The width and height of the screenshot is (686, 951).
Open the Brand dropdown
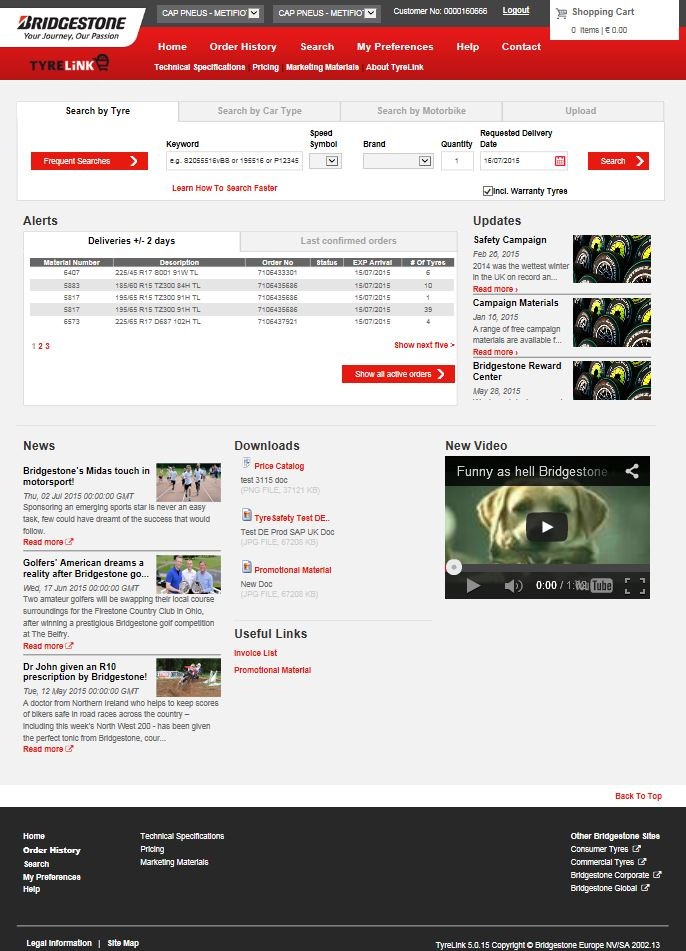click(x=397, y=161)
